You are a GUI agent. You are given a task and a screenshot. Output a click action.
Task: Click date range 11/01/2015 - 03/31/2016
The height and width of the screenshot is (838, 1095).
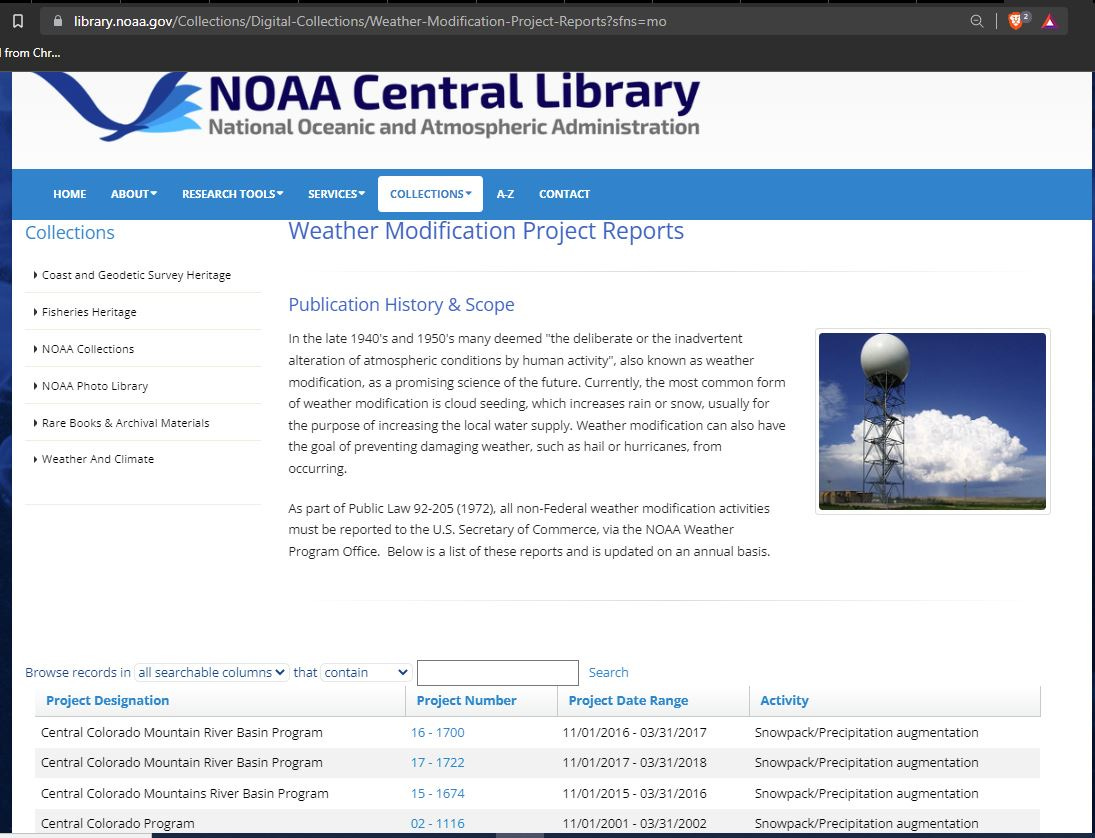[x=634, y=793]
